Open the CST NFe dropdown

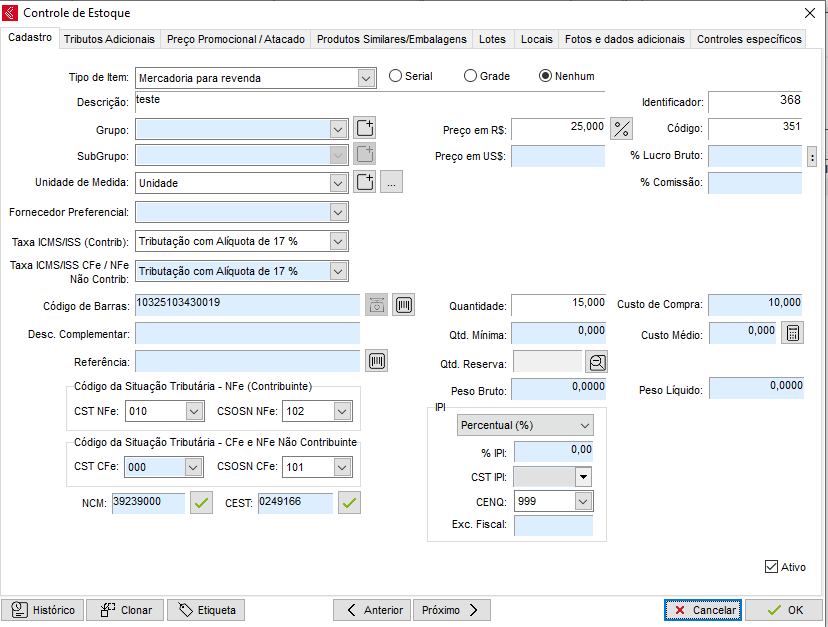[x=194, y=411]
